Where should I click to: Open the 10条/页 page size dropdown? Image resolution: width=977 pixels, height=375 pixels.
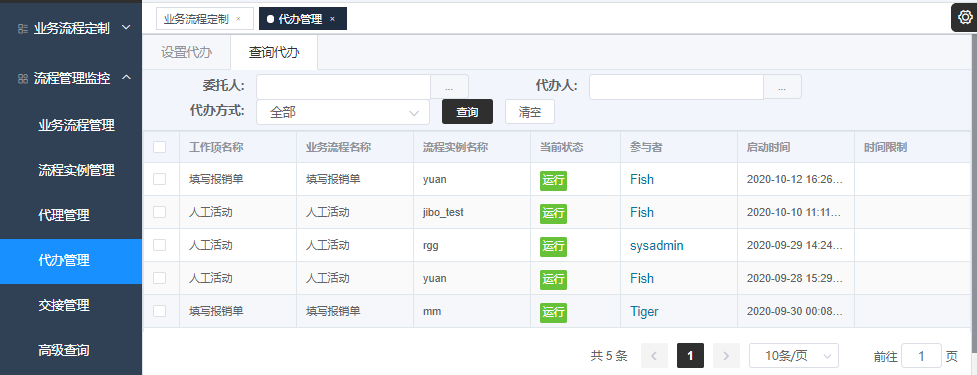(x=794, y=356)
